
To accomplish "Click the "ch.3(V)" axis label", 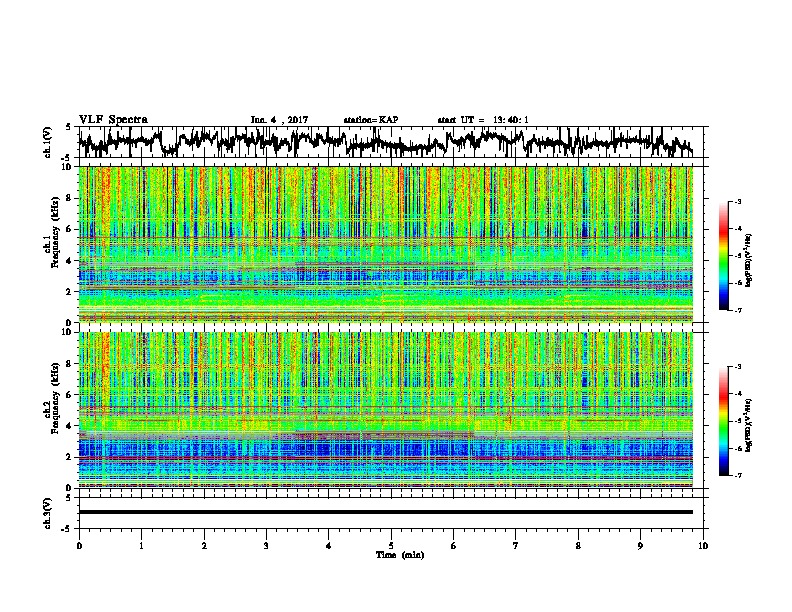I will coord(48,513).
